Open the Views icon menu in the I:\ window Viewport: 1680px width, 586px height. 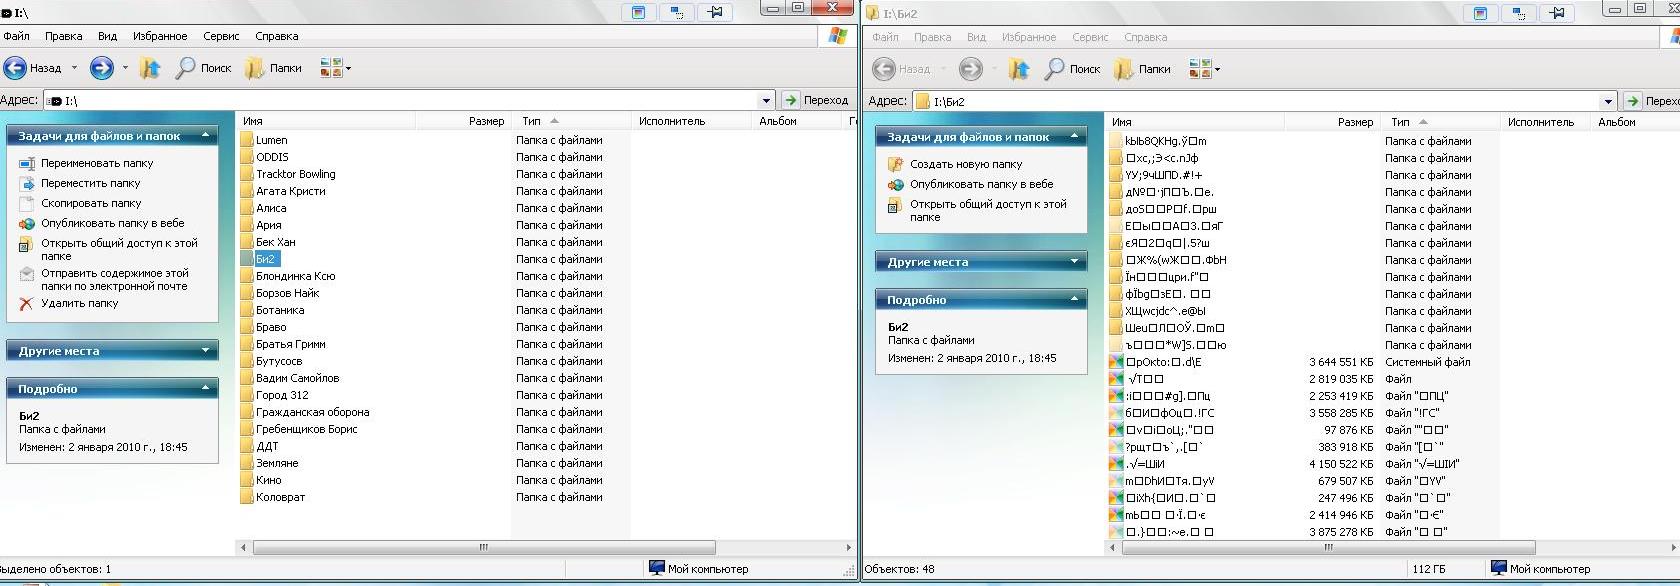(x=335, y=68)
